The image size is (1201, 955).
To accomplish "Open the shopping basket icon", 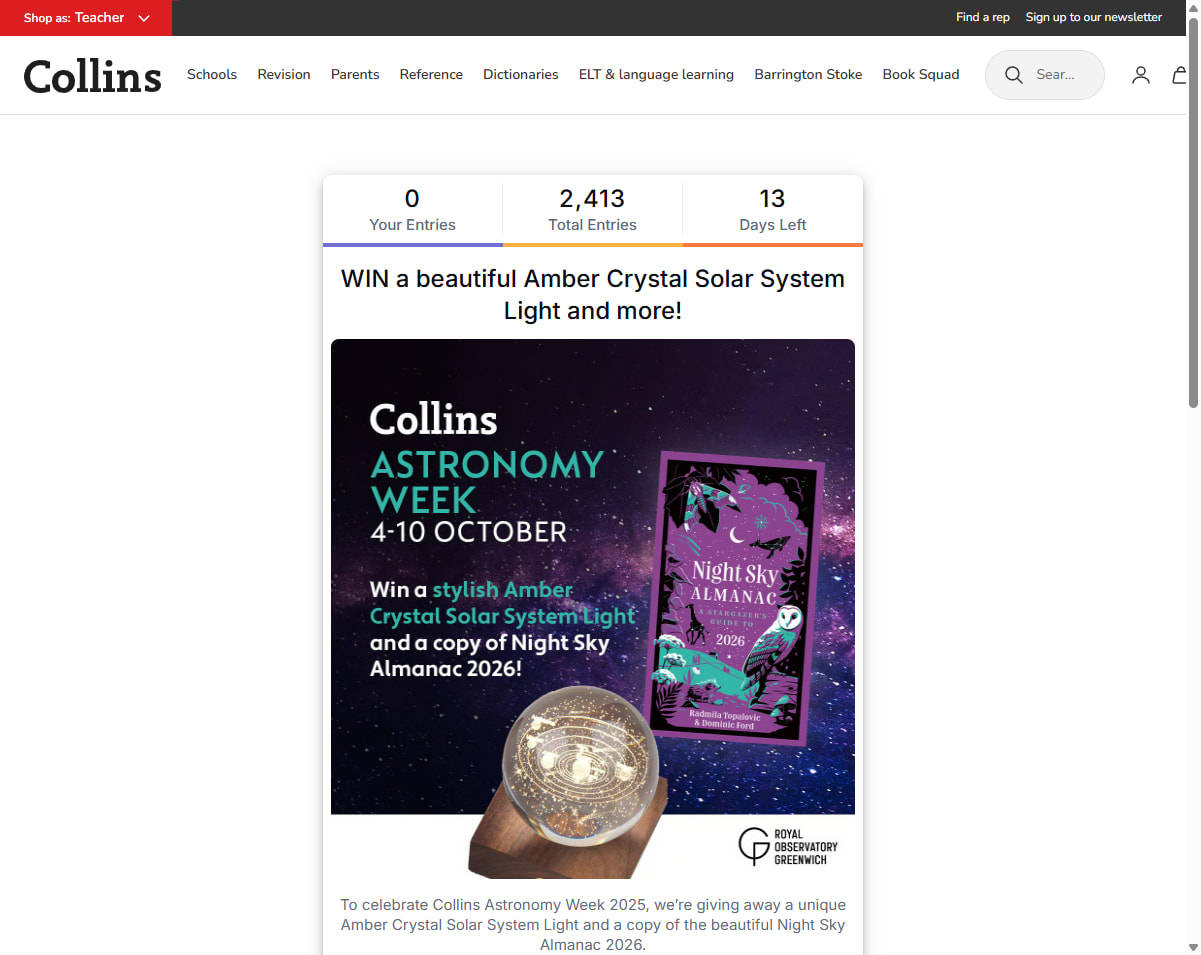I will (1180, 75).
